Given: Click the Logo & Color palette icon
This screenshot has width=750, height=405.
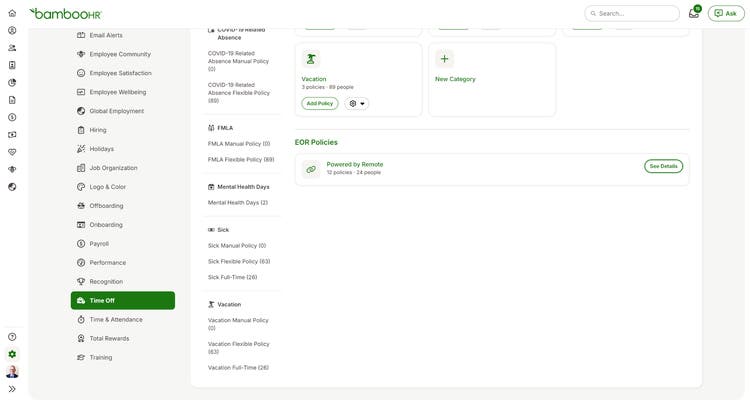Looking at the screenshot, I should click(x=81, y=187).
